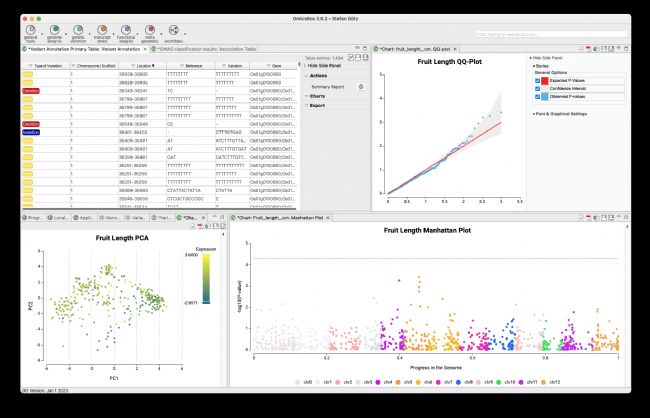Uncheck the Expected P-Values series checkbox

[x=536, y=81]
